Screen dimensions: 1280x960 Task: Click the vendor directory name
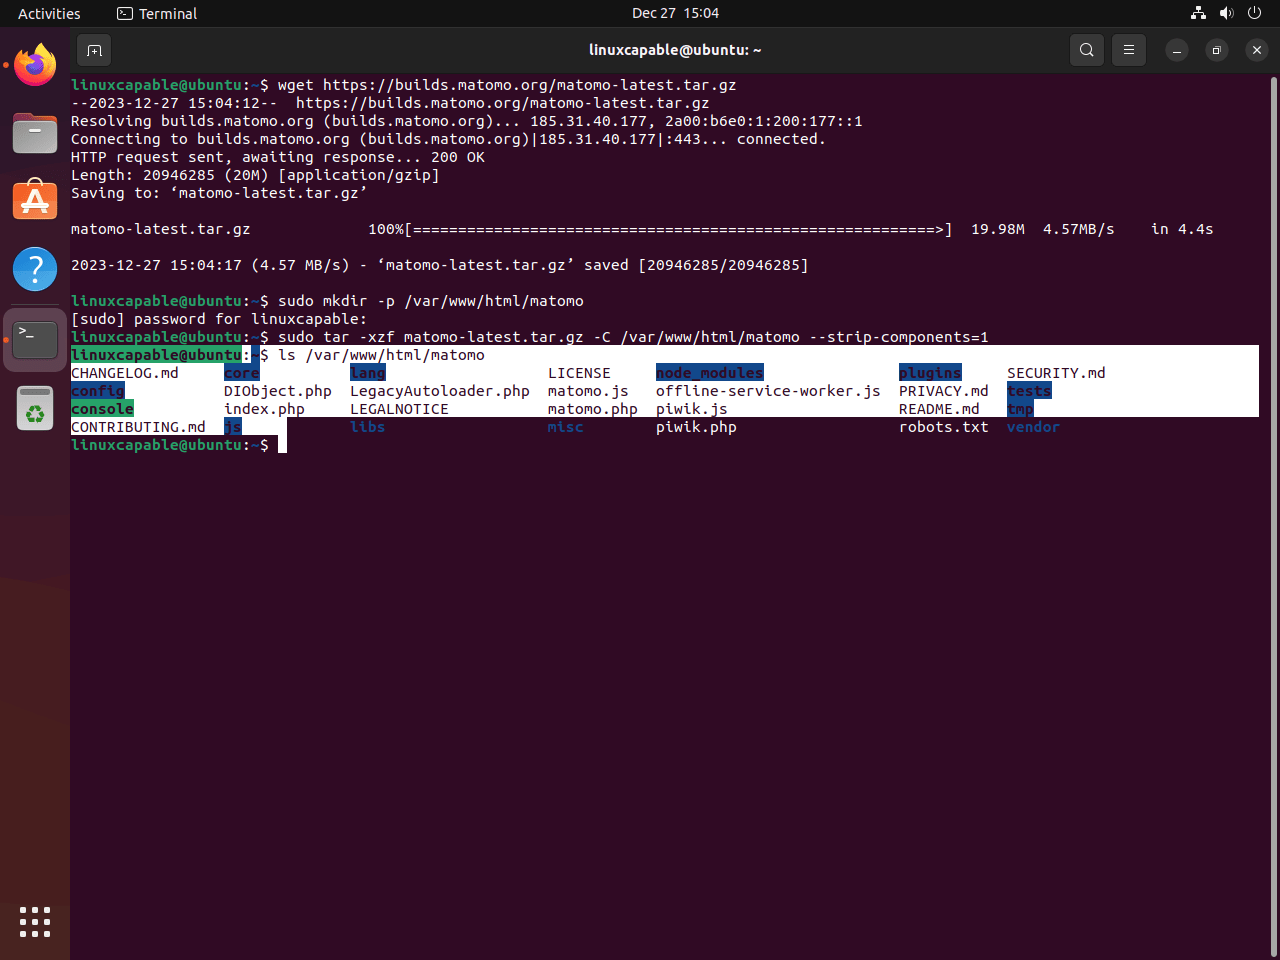tap(1033, 427)
